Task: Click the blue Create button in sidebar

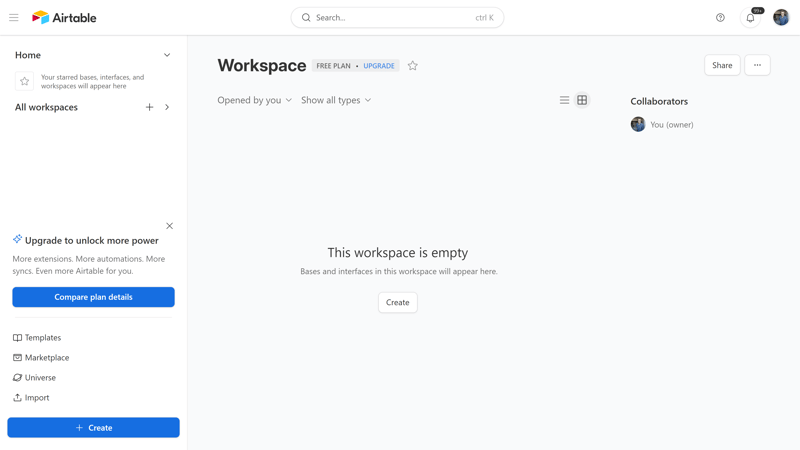Action: pos(93,428)
